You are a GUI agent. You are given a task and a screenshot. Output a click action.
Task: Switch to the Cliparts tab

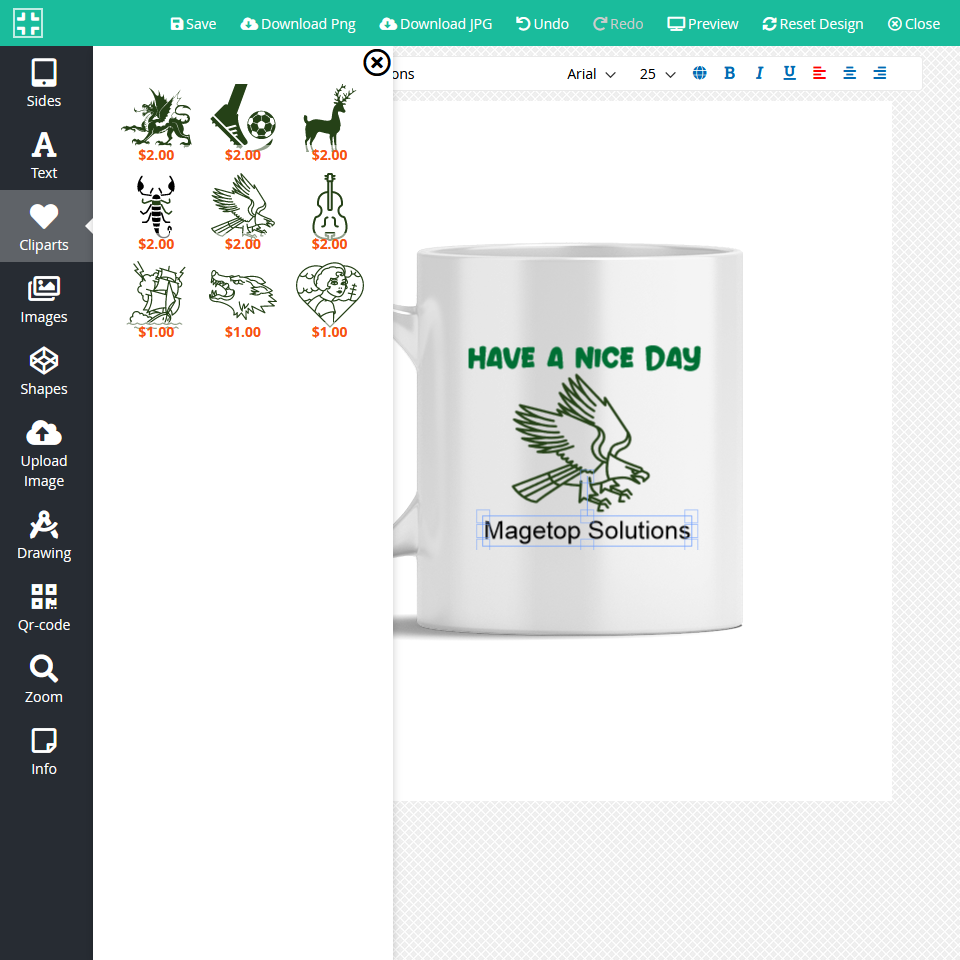click(44, 227)
